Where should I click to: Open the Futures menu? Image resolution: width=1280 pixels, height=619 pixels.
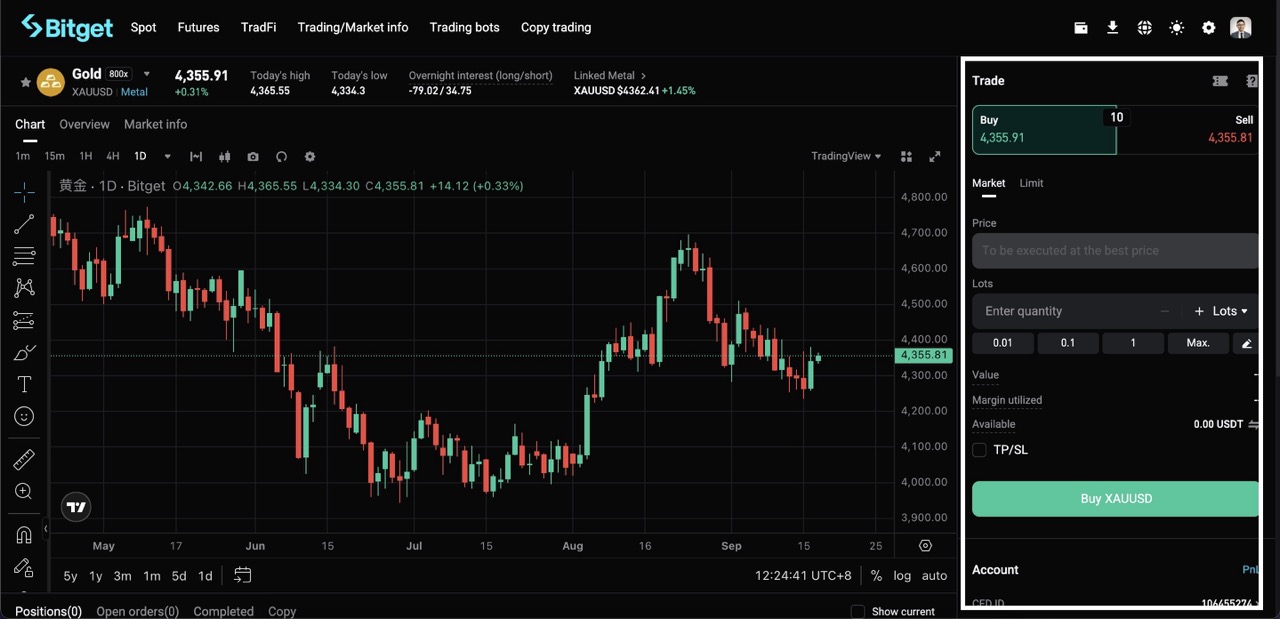198,27
